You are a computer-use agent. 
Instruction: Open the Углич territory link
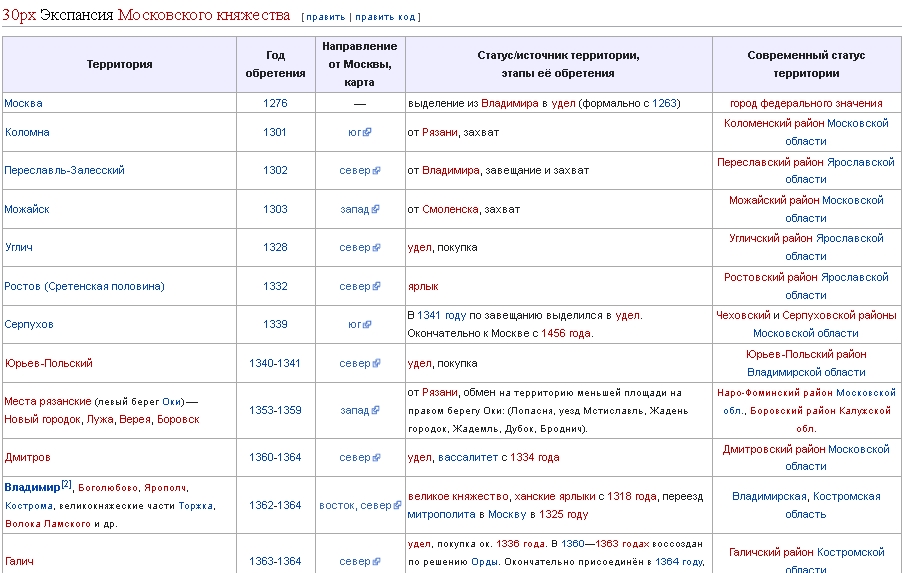pos(19,247)
